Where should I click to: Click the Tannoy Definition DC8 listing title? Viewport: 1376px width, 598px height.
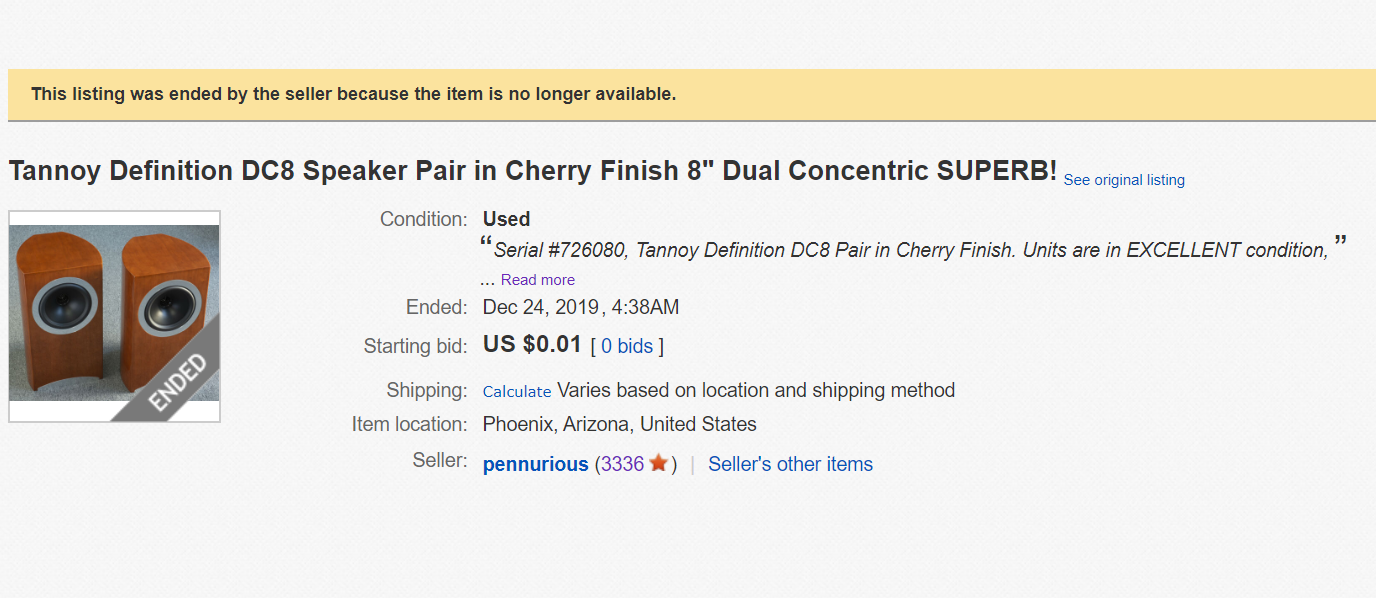[x=532, y=171]
